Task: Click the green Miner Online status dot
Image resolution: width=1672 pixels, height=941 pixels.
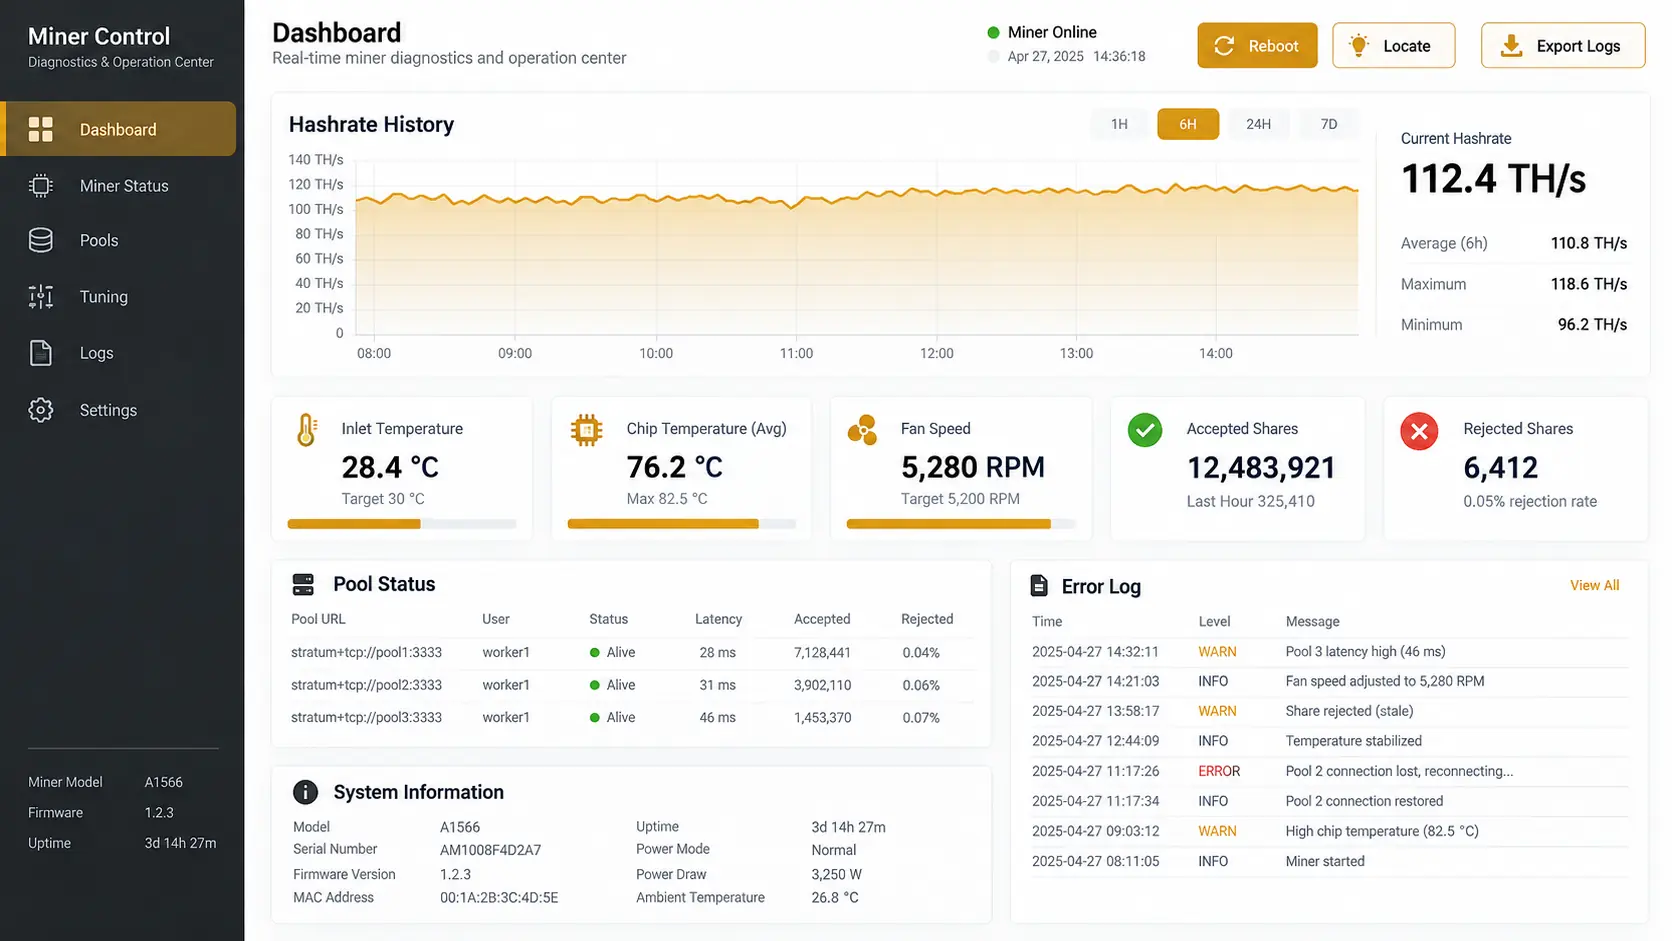Action: pos(993,32)
